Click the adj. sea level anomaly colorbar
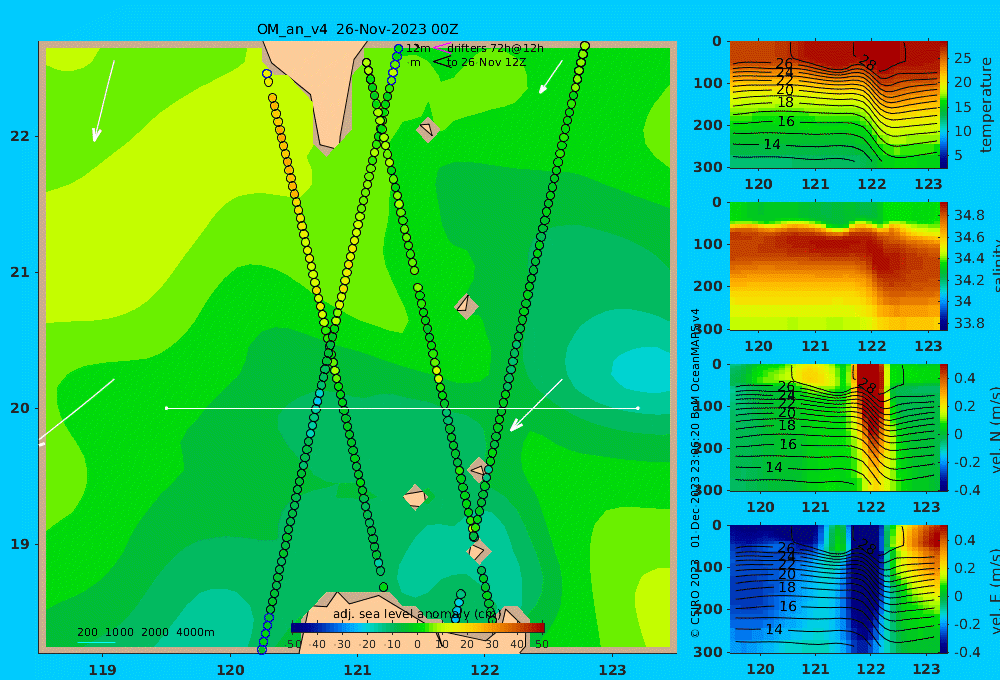1000x680 pixels. 418,627
